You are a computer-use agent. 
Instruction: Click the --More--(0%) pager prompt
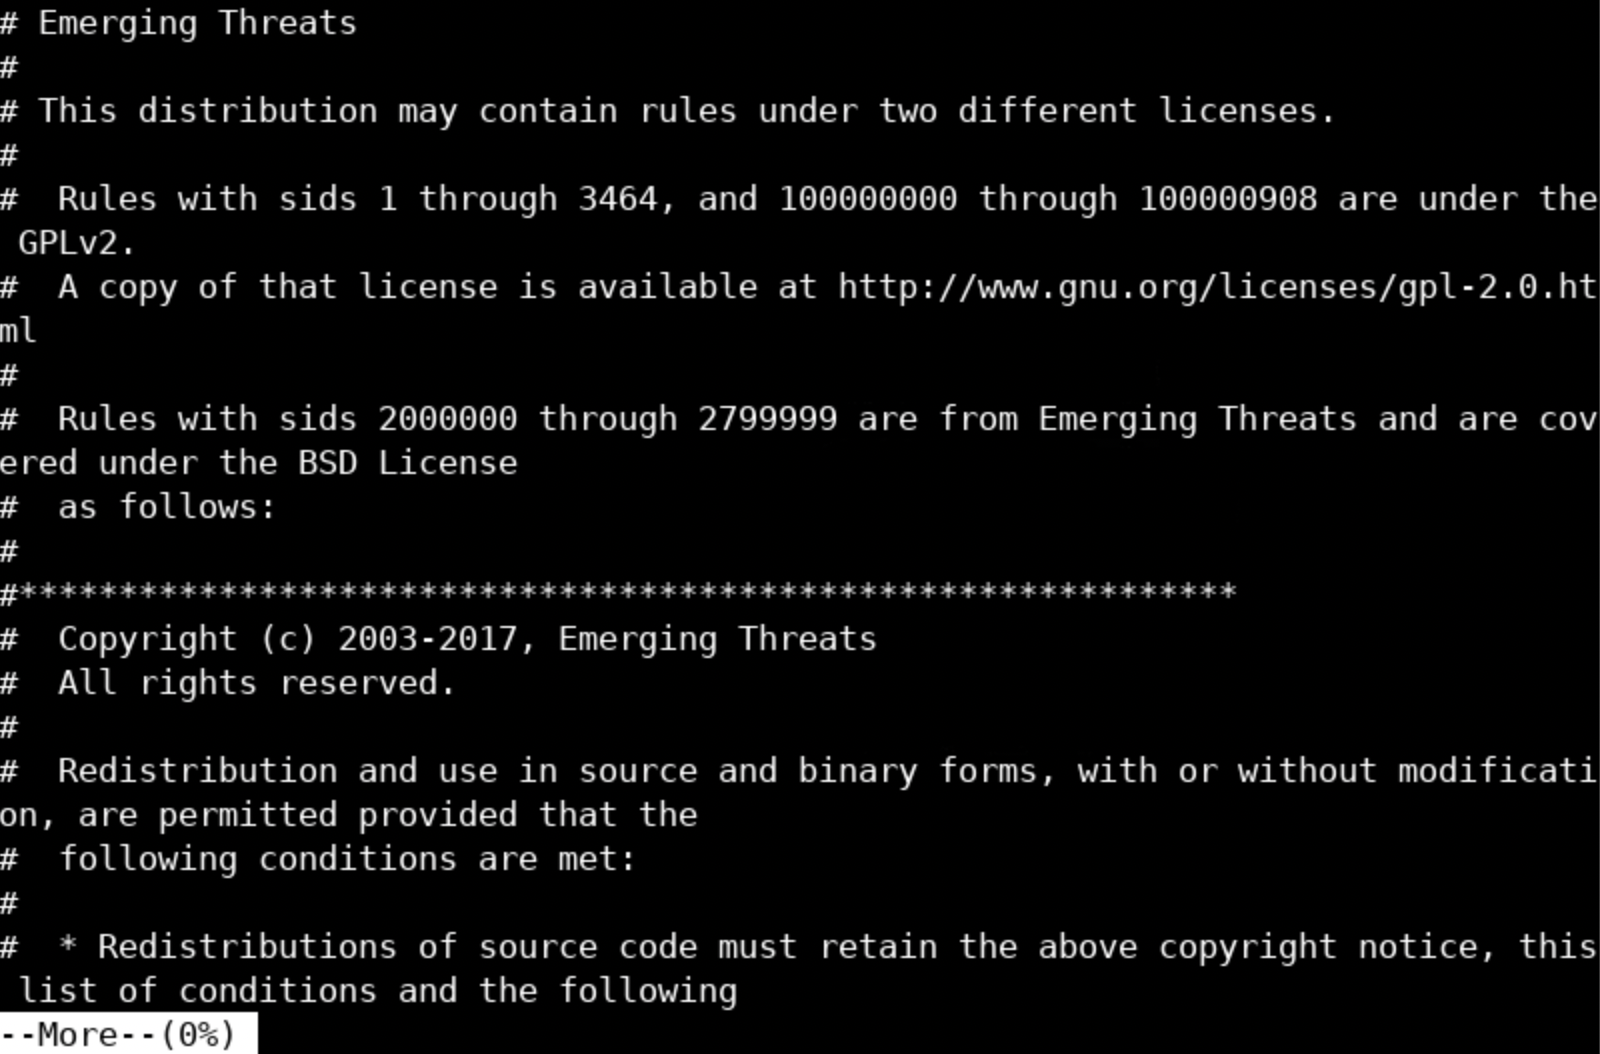coord(118,1034)
